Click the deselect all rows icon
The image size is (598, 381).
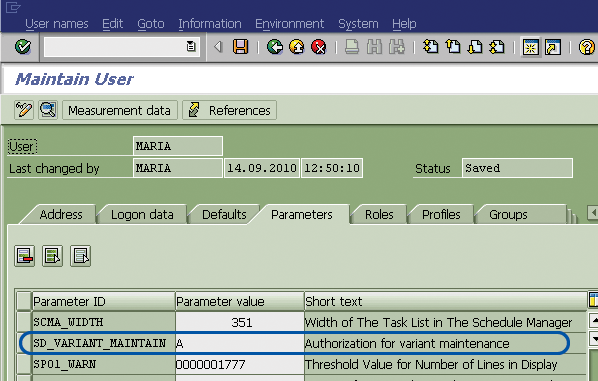tap(80, 256)
